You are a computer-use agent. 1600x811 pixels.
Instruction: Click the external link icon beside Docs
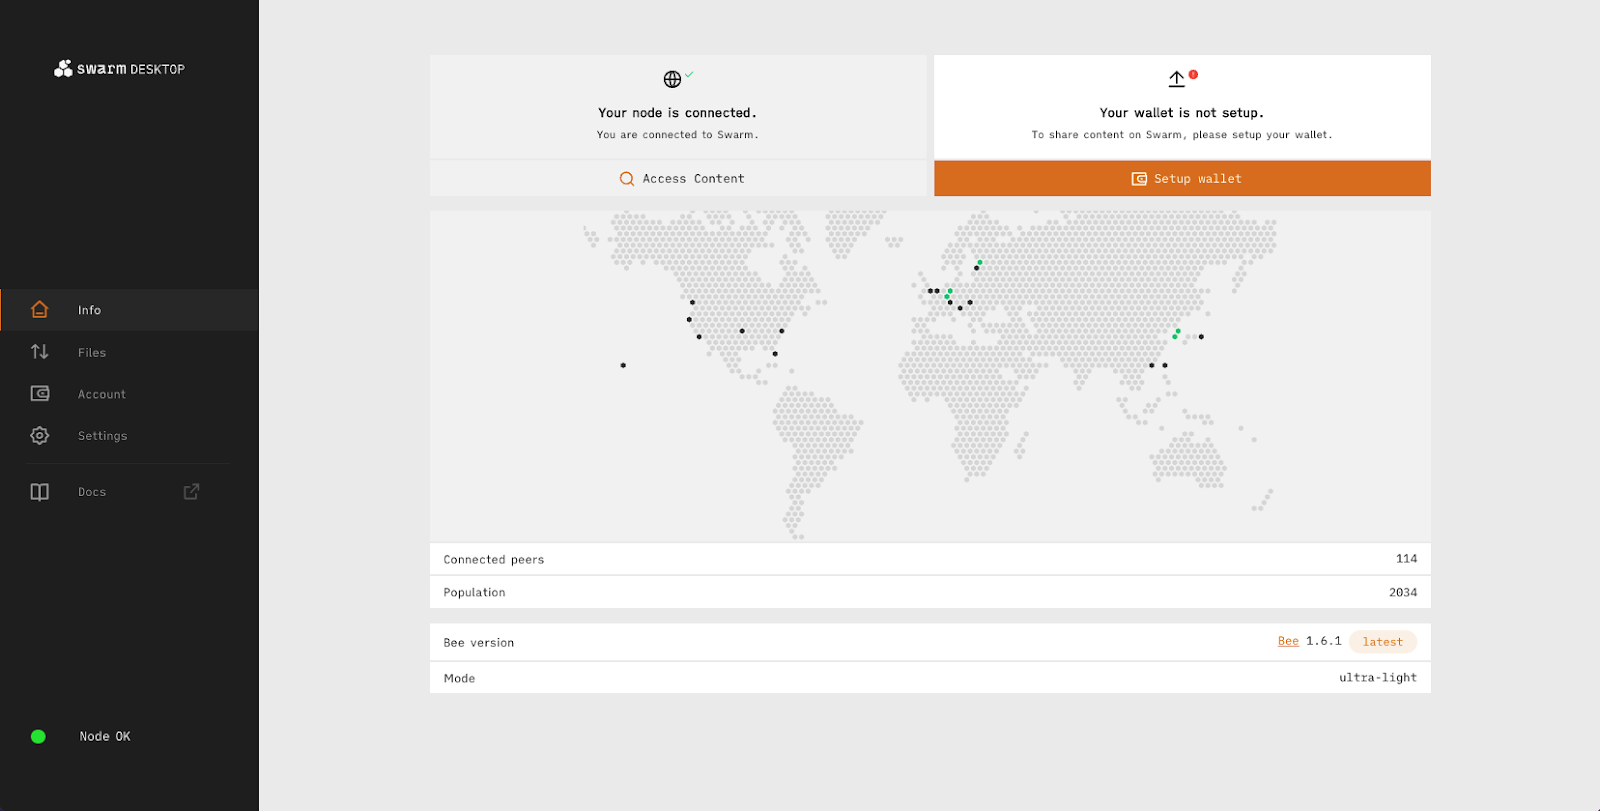pos(191,492)
